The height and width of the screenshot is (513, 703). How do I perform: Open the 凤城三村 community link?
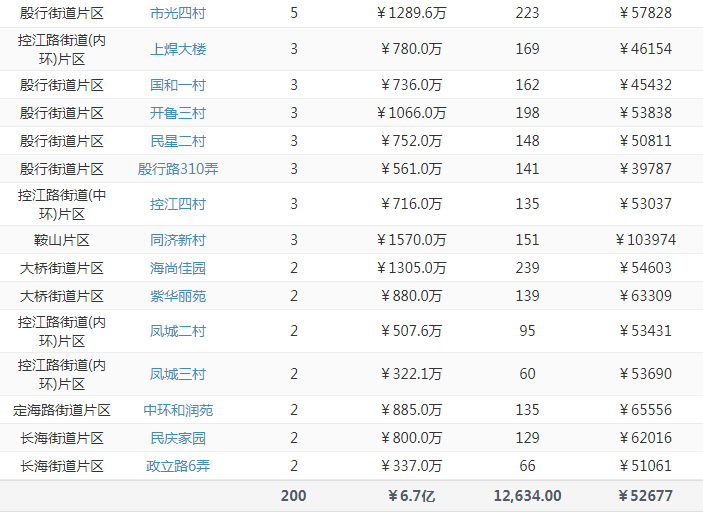[x=178, y=374]
